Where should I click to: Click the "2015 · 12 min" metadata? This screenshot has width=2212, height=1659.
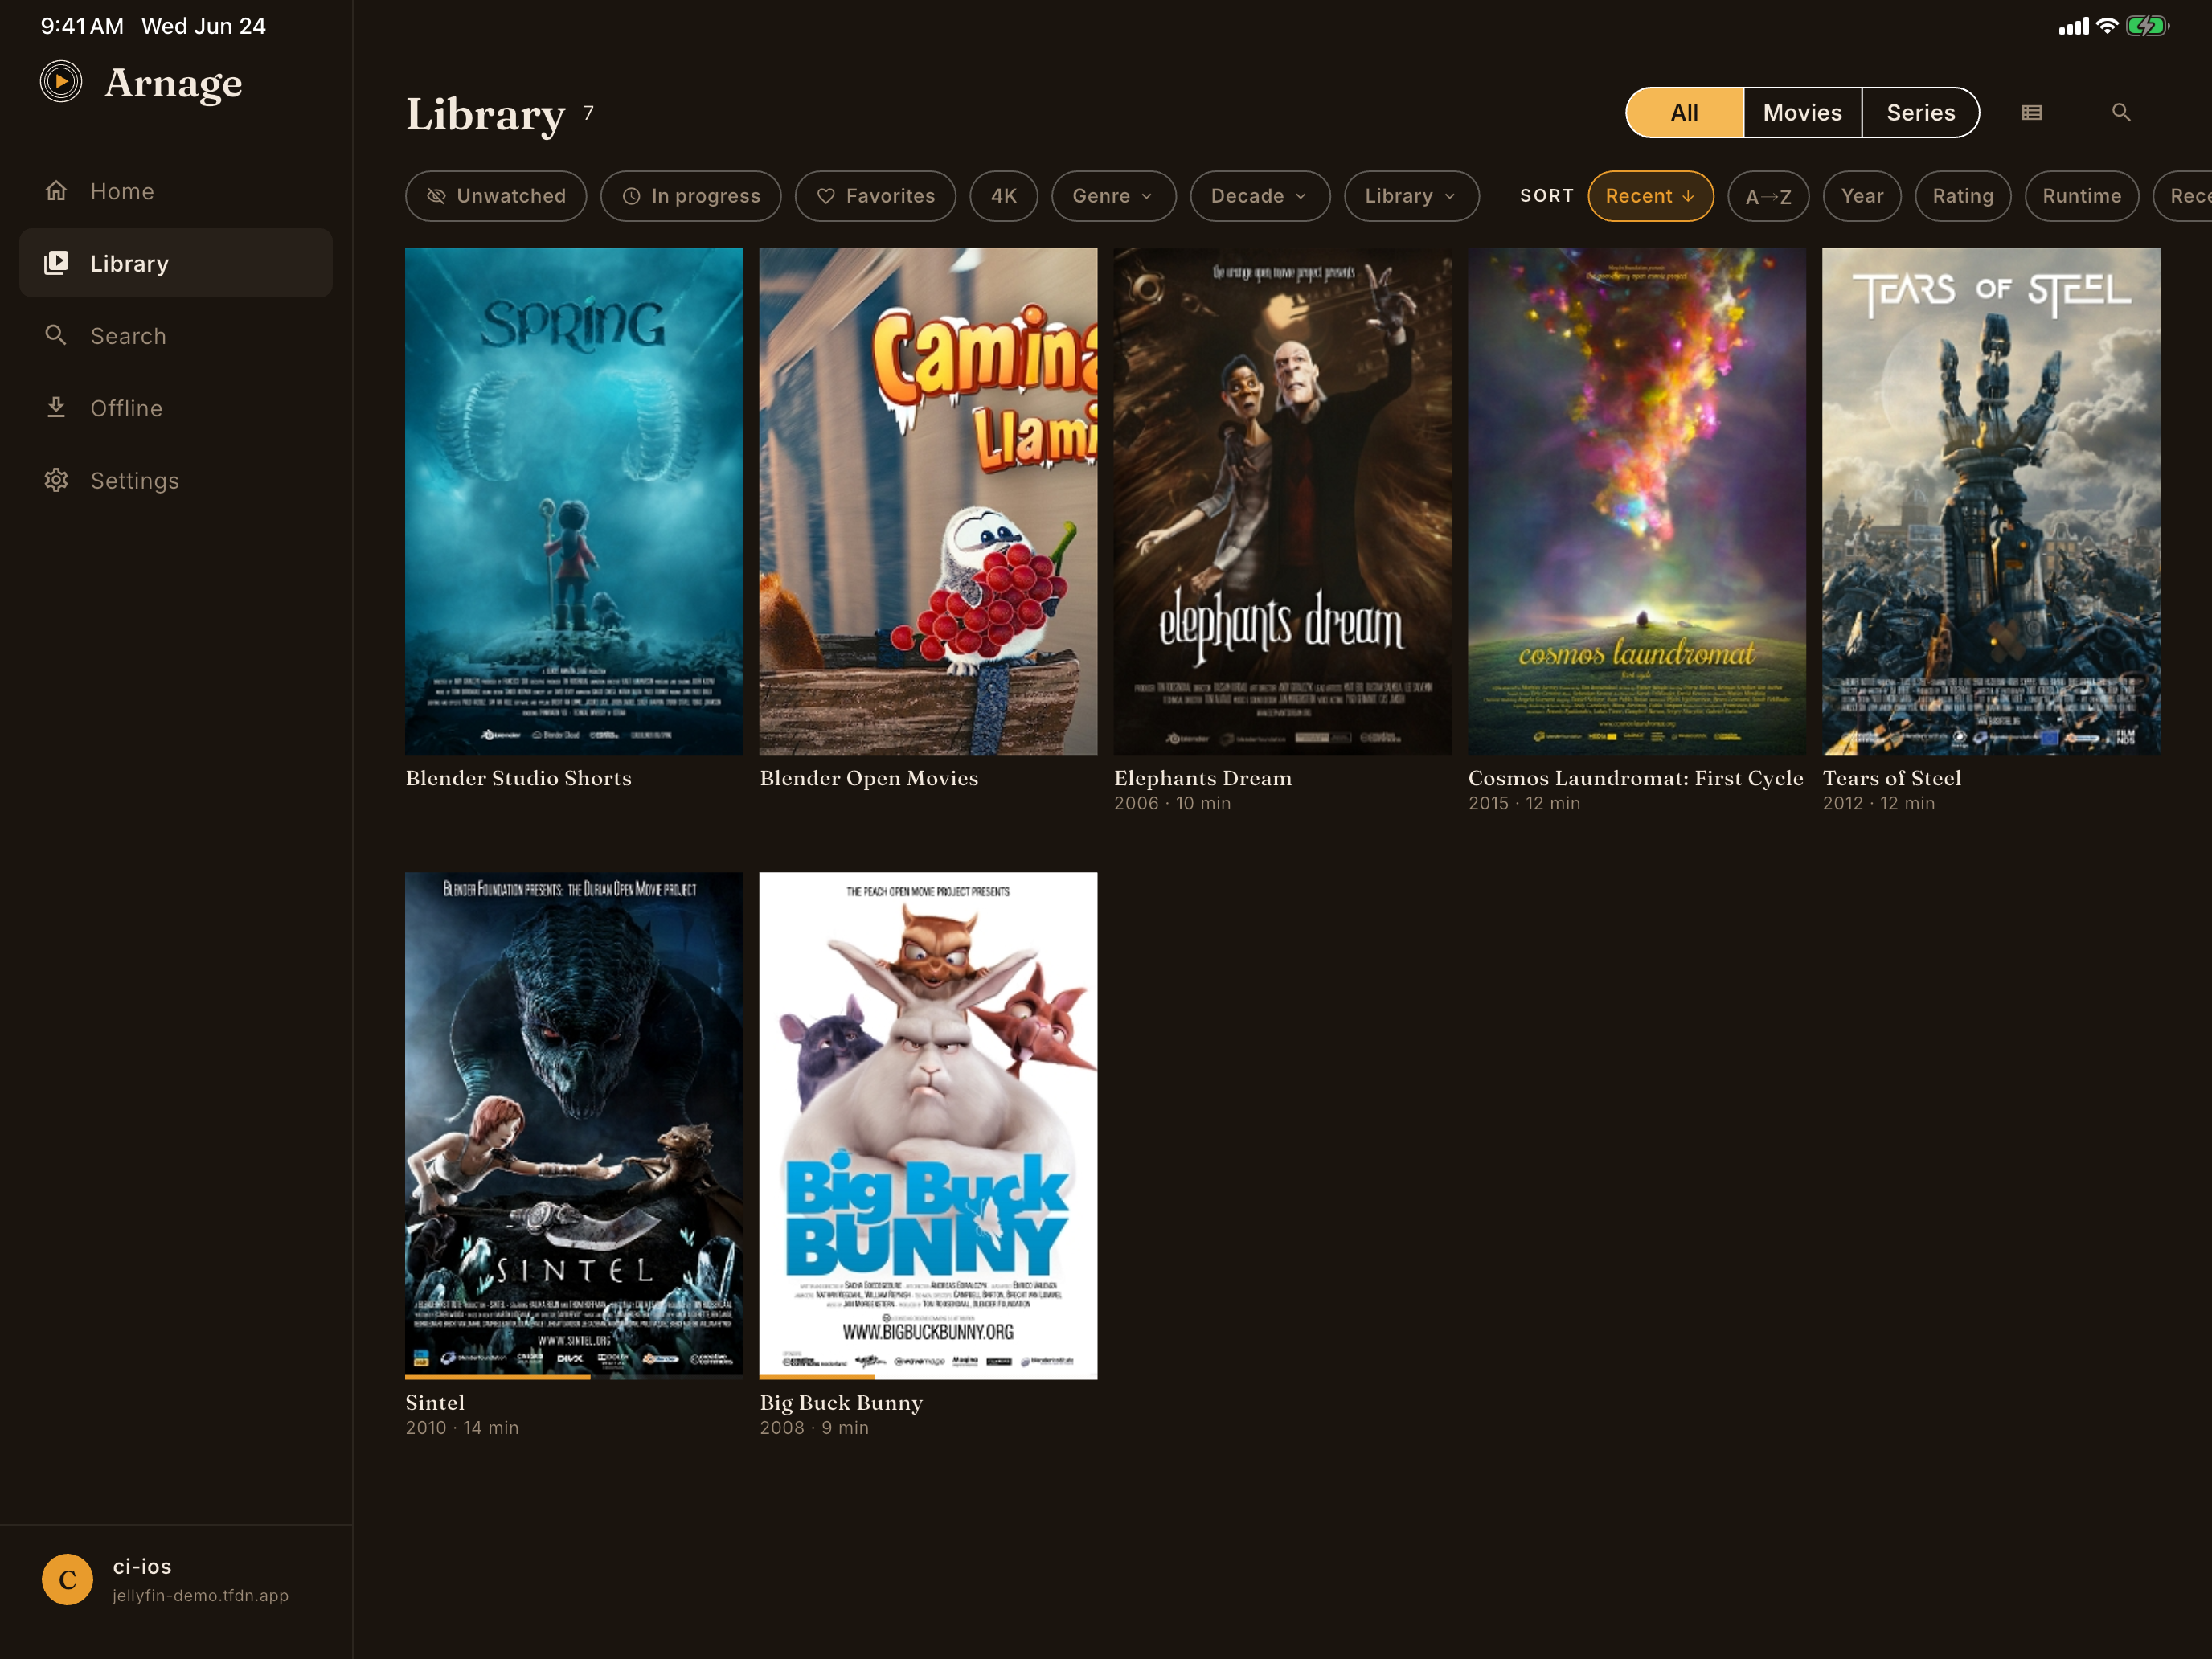coord(1524,803)
